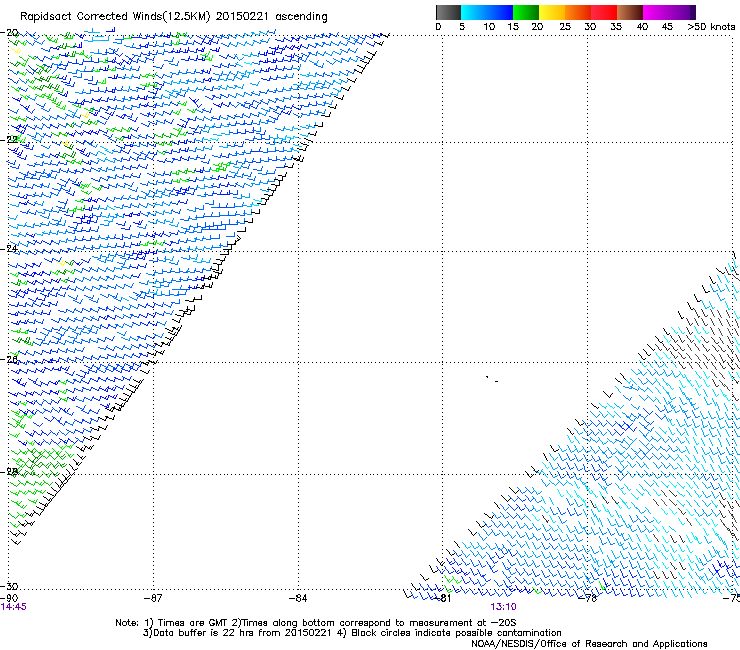Viewport: 740px width, 650px height.
Task: Click the 'Rapidscat Corrected Winds(12.5KM)' title text
Action: pyautogui.click(x=115, y=17)
